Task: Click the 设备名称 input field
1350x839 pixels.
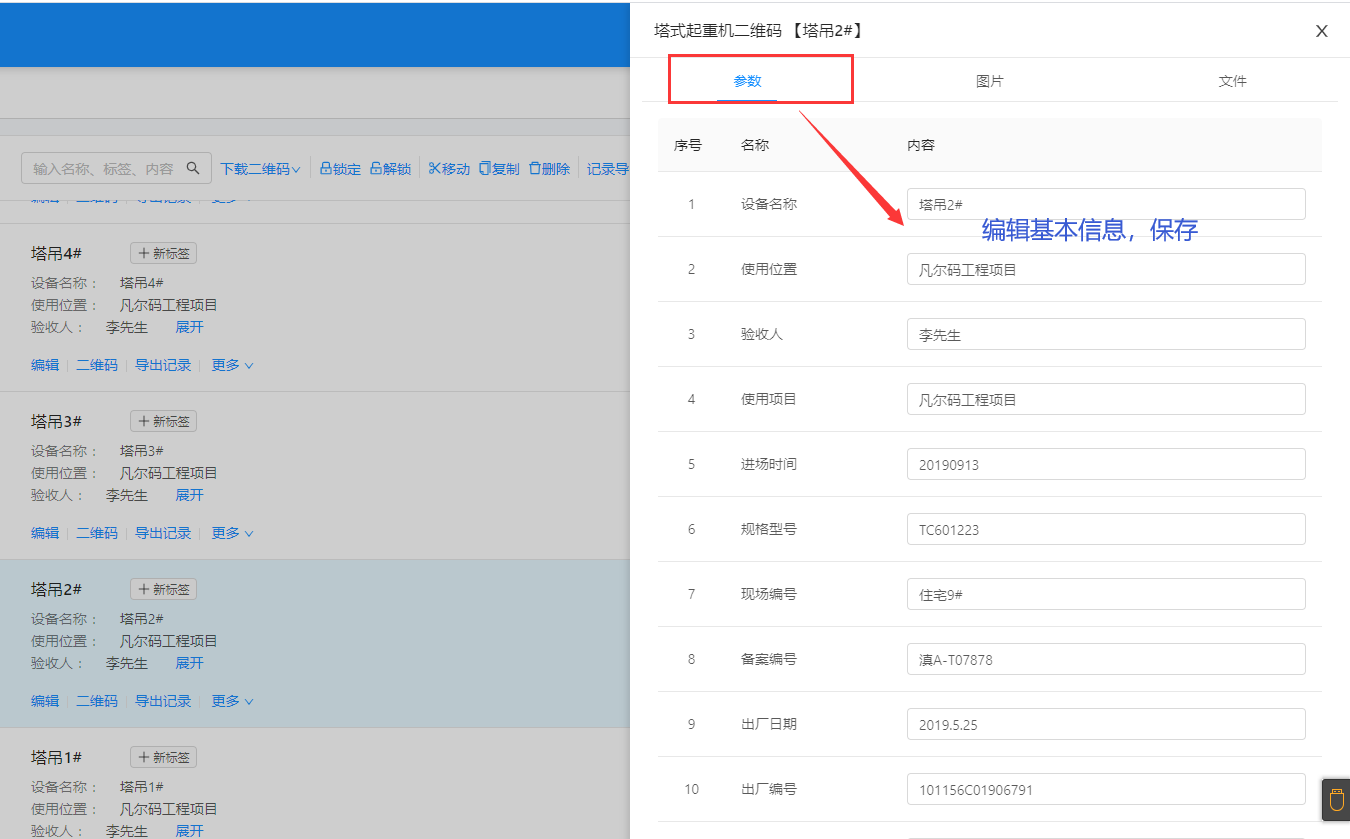Action: (1105, 203)
